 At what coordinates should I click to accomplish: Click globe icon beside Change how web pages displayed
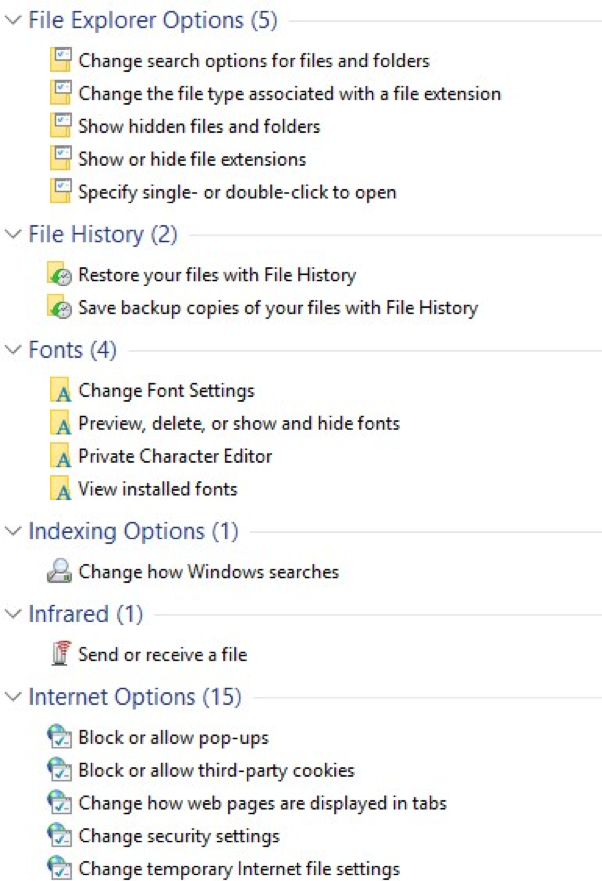[60, 802]
